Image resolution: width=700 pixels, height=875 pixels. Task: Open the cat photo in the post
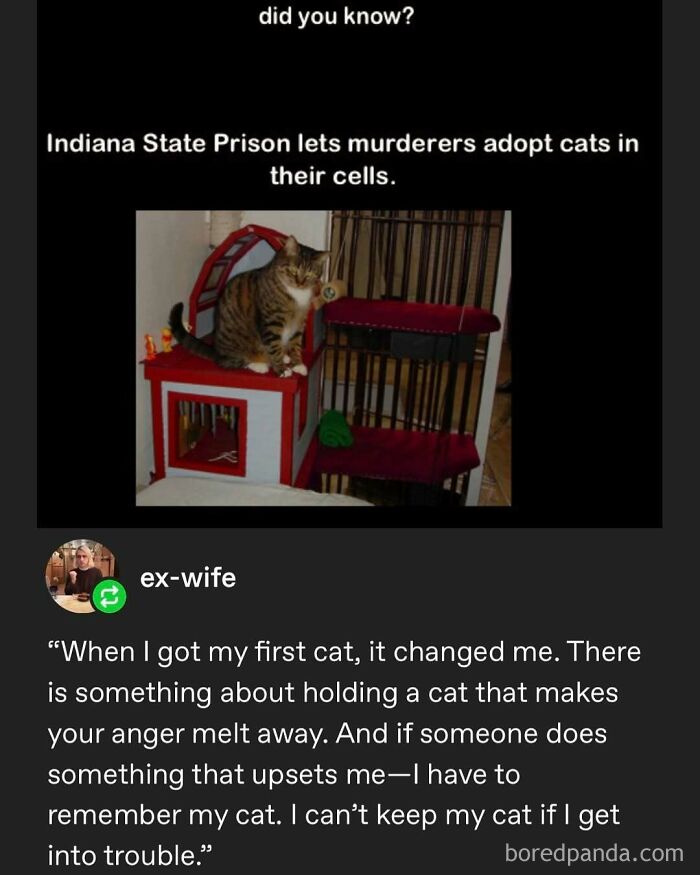[323, 358]
